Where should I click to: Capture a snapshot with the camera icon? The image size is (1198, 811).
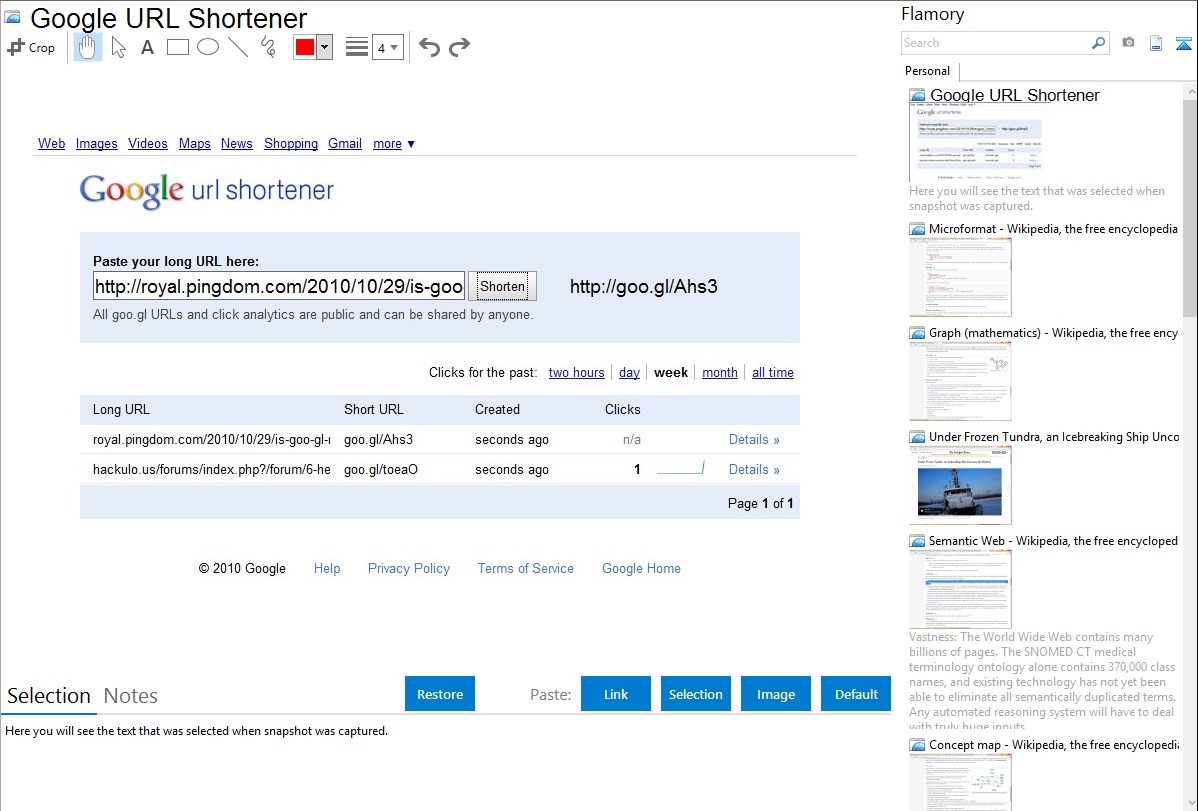point(1128,43)
